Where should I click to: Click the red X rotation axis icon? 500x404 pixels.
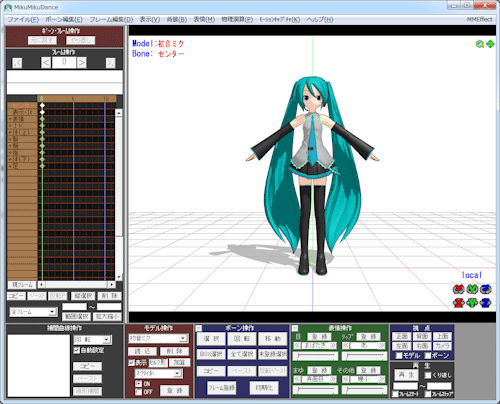tap(459, 289)
